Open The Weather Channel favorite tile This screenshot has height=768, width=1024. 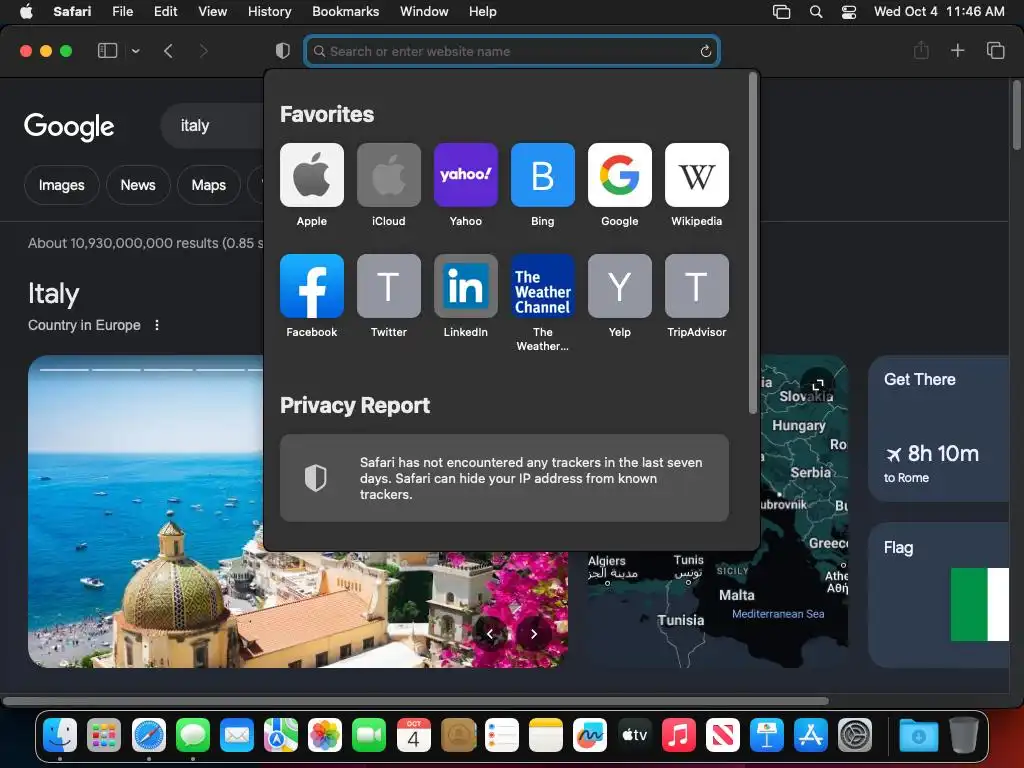(543, 286)
